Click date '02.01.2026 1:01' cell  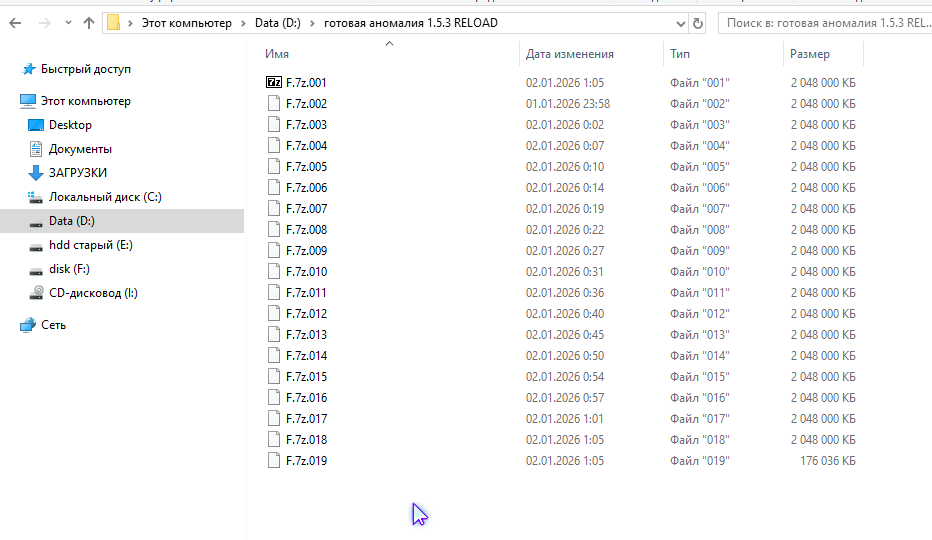[x=565, y=419]
